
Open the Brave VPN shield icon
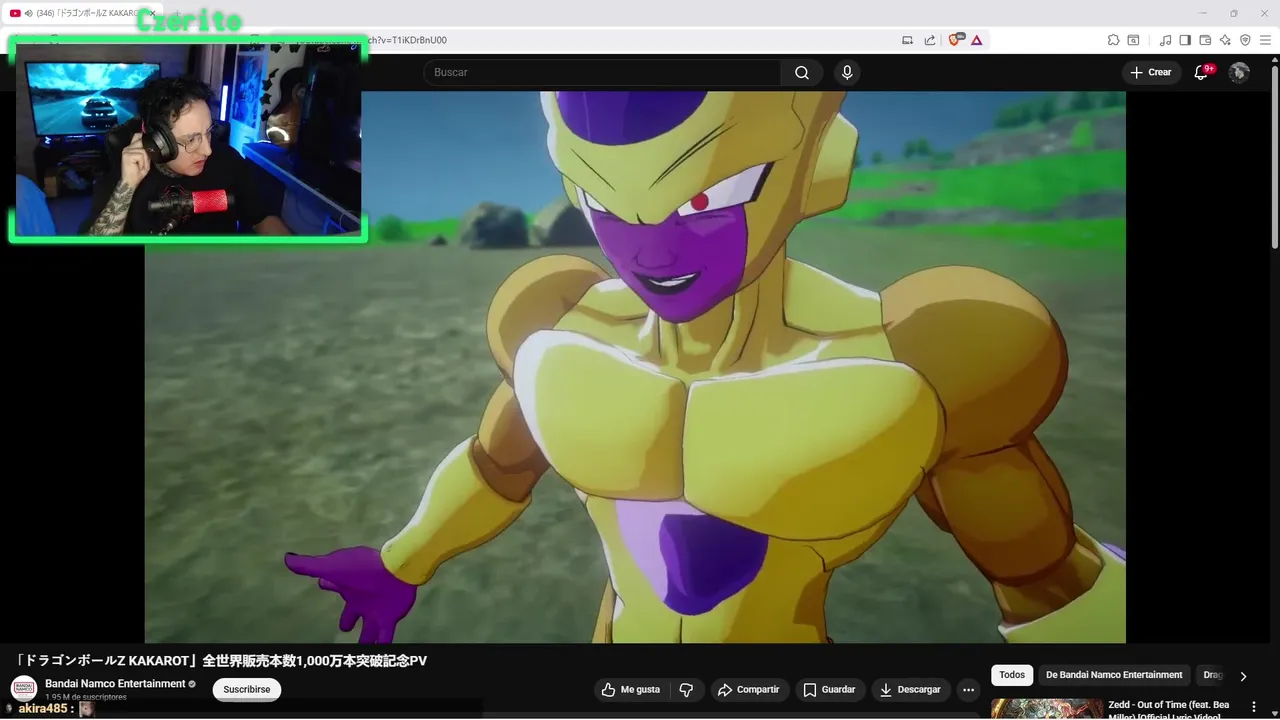(1245, 40)
